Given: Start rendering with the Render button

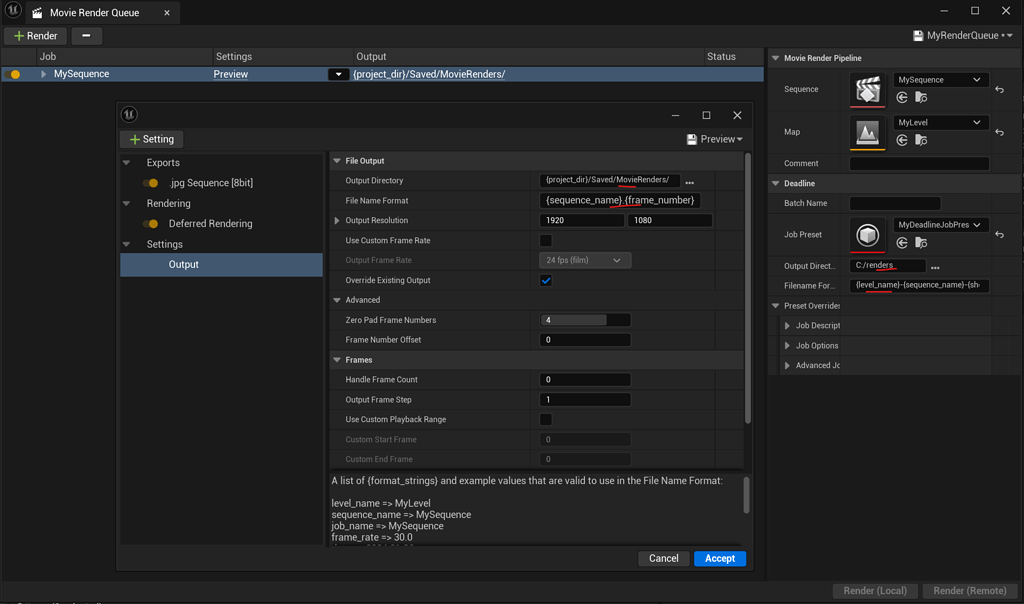Looking at the screenshot, I should (x=36, y=35).
